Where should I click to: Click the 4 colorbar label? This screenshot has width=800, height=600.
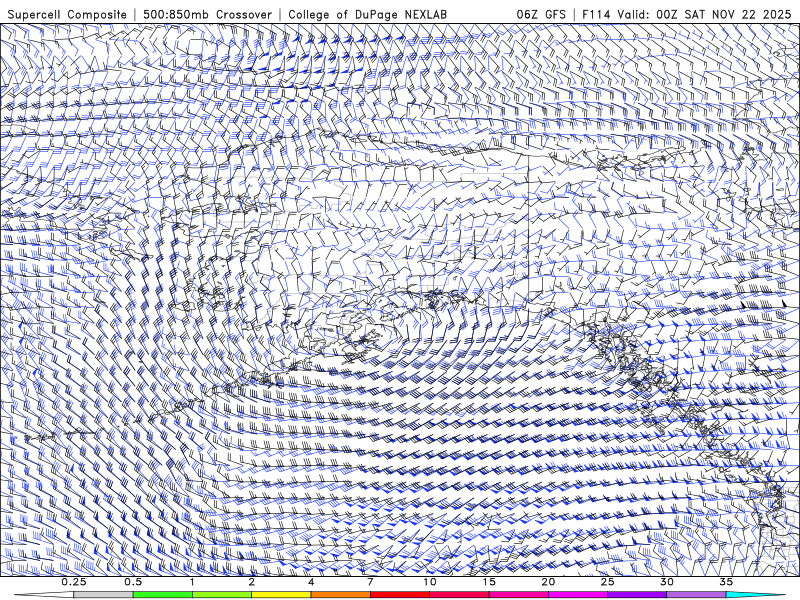(311, 582)
